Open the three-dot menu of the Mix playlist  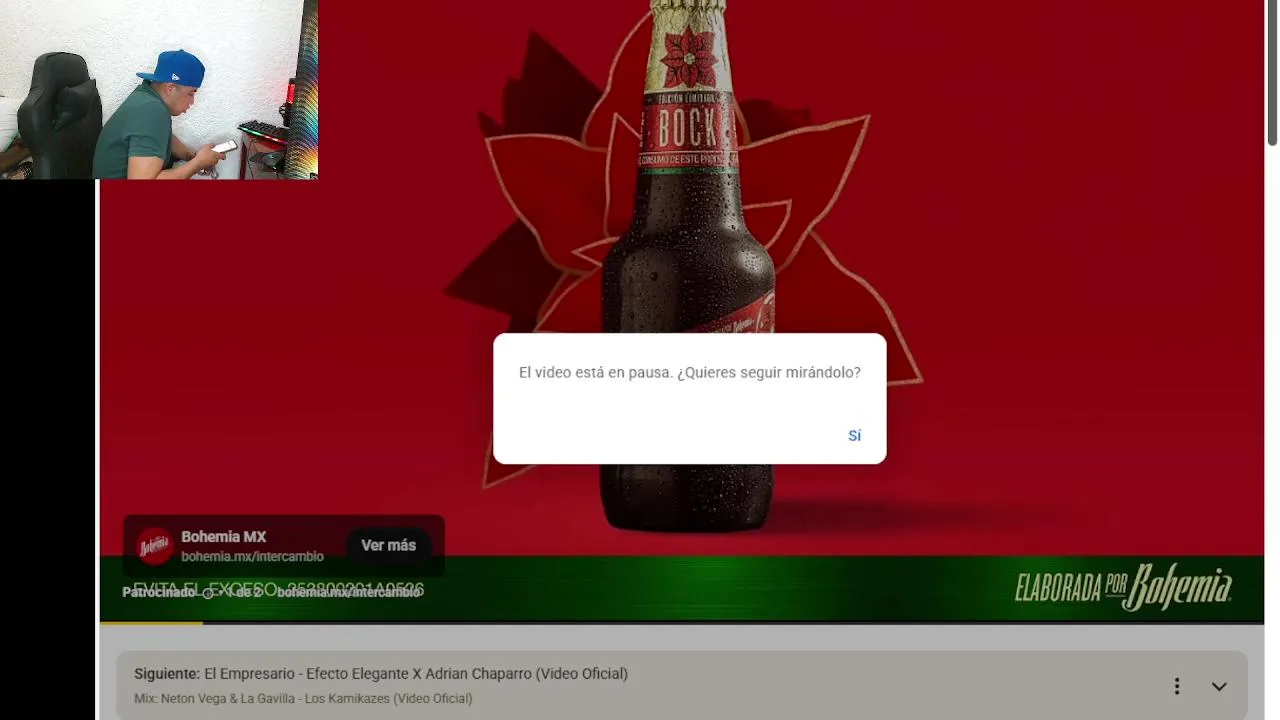[1177, 686]
